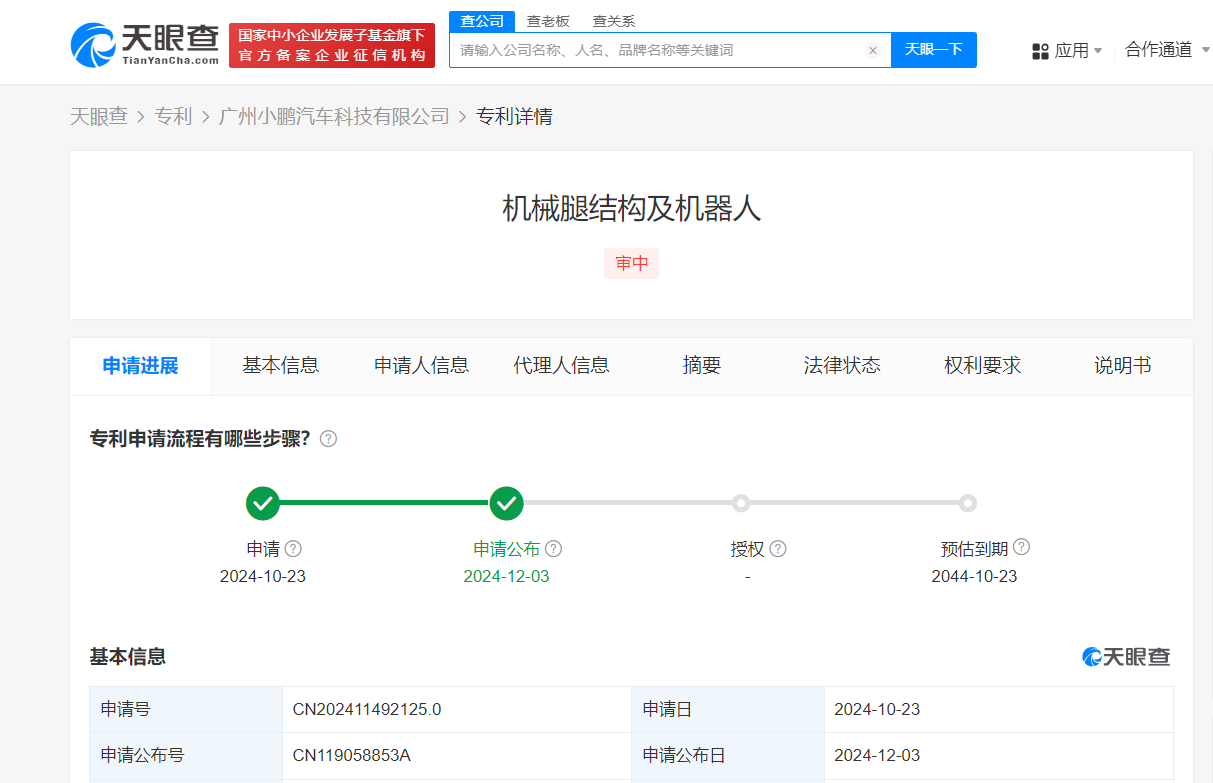The width and height of the screenshot is (1213, 783).
Task: Click the 天眼一下 search button
Action: (x=934, y=50)
